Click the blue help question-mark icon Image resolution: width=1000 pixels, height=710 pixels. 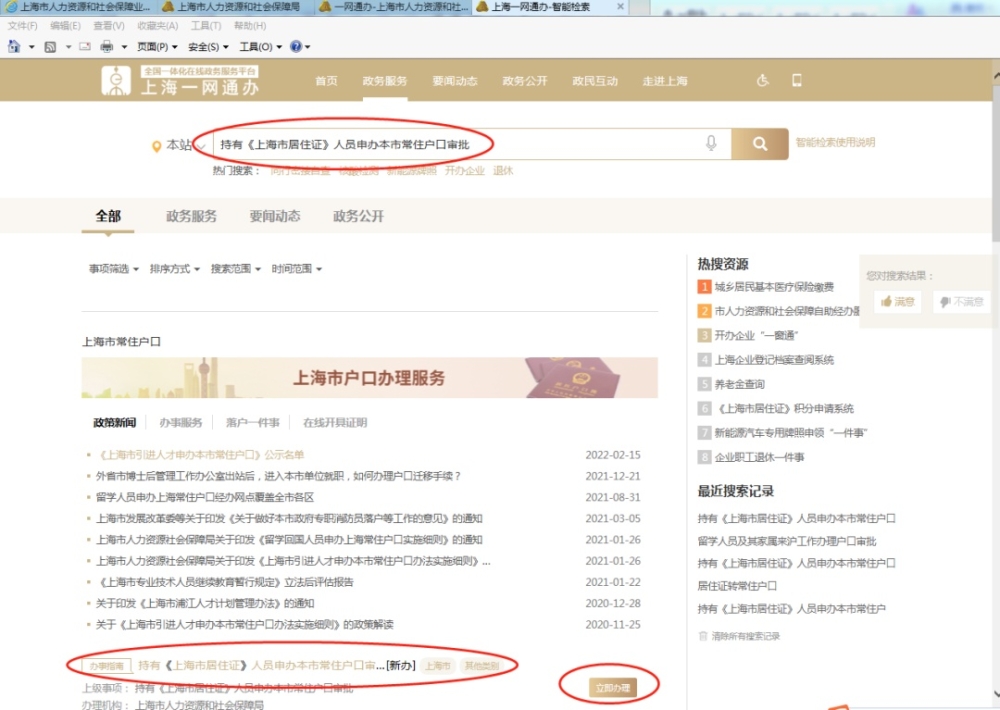point(296,47)
